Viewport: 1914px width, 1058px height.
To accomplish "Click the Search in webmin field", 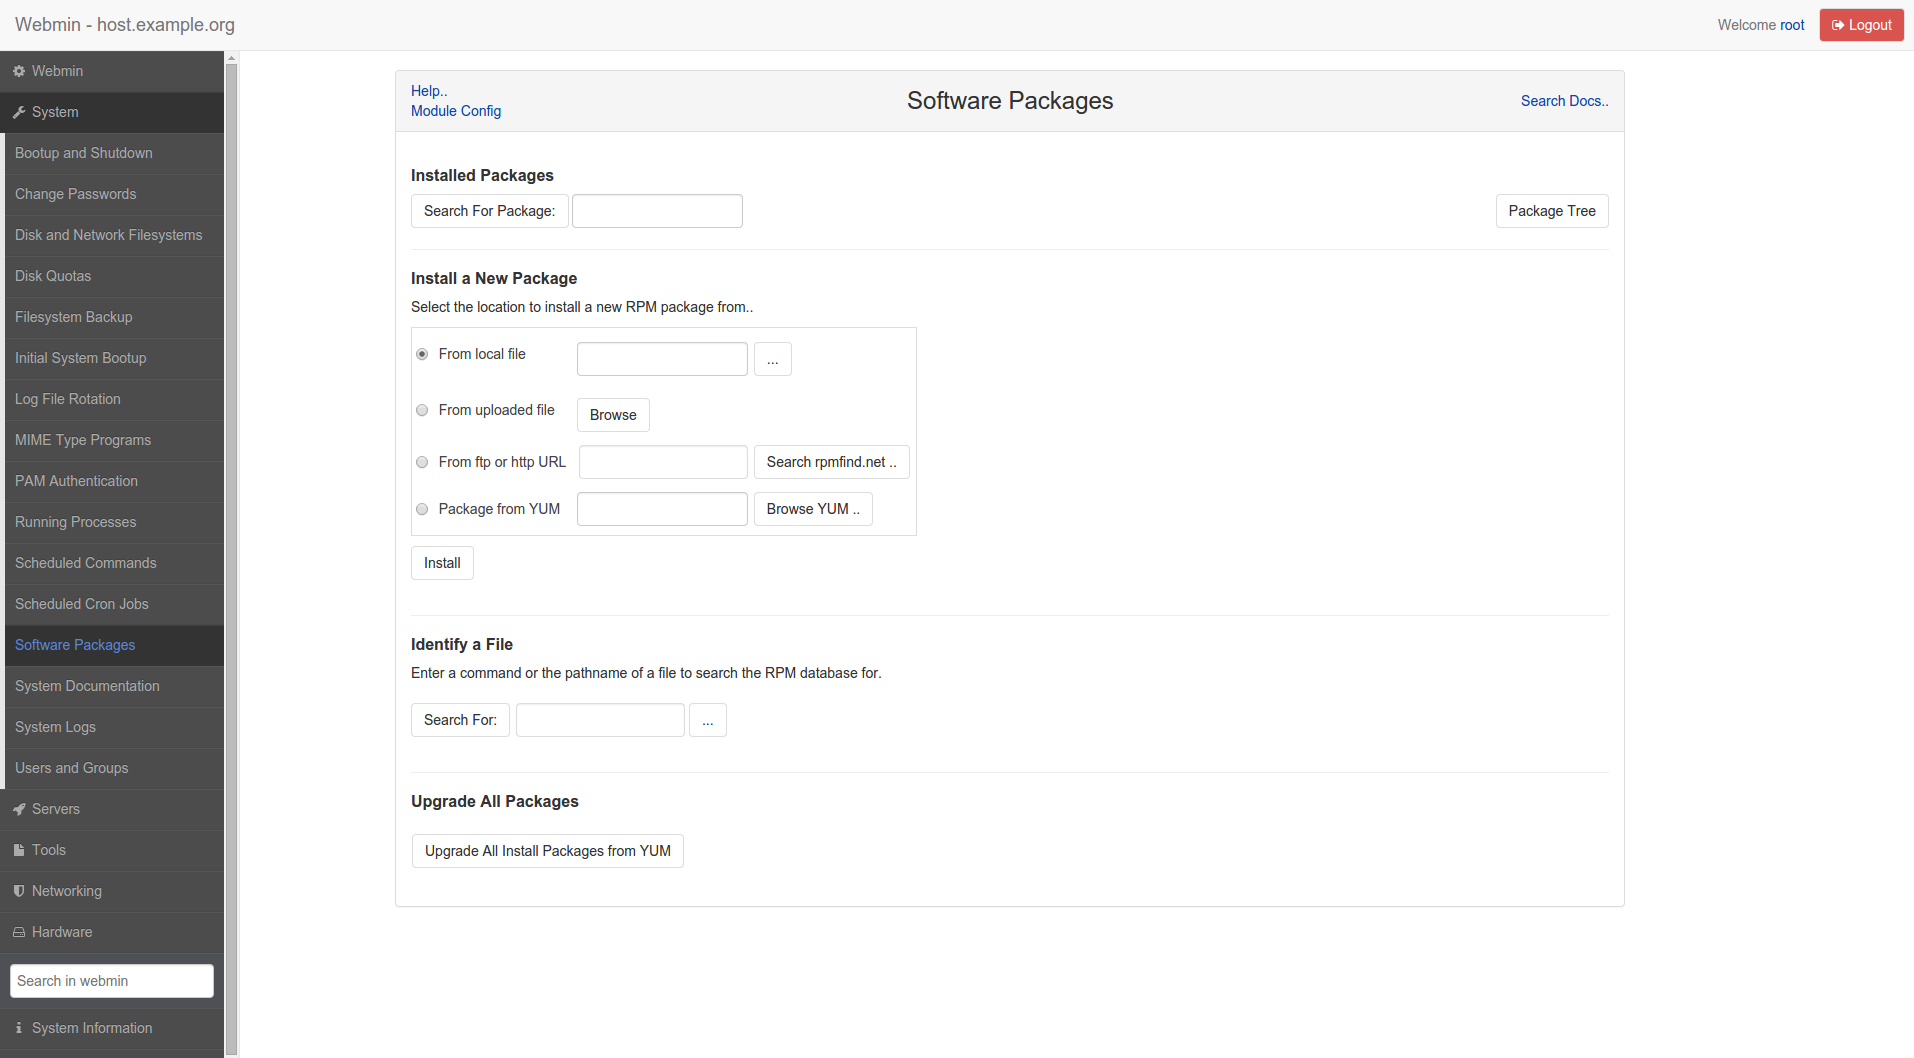I will click(112, 981).
